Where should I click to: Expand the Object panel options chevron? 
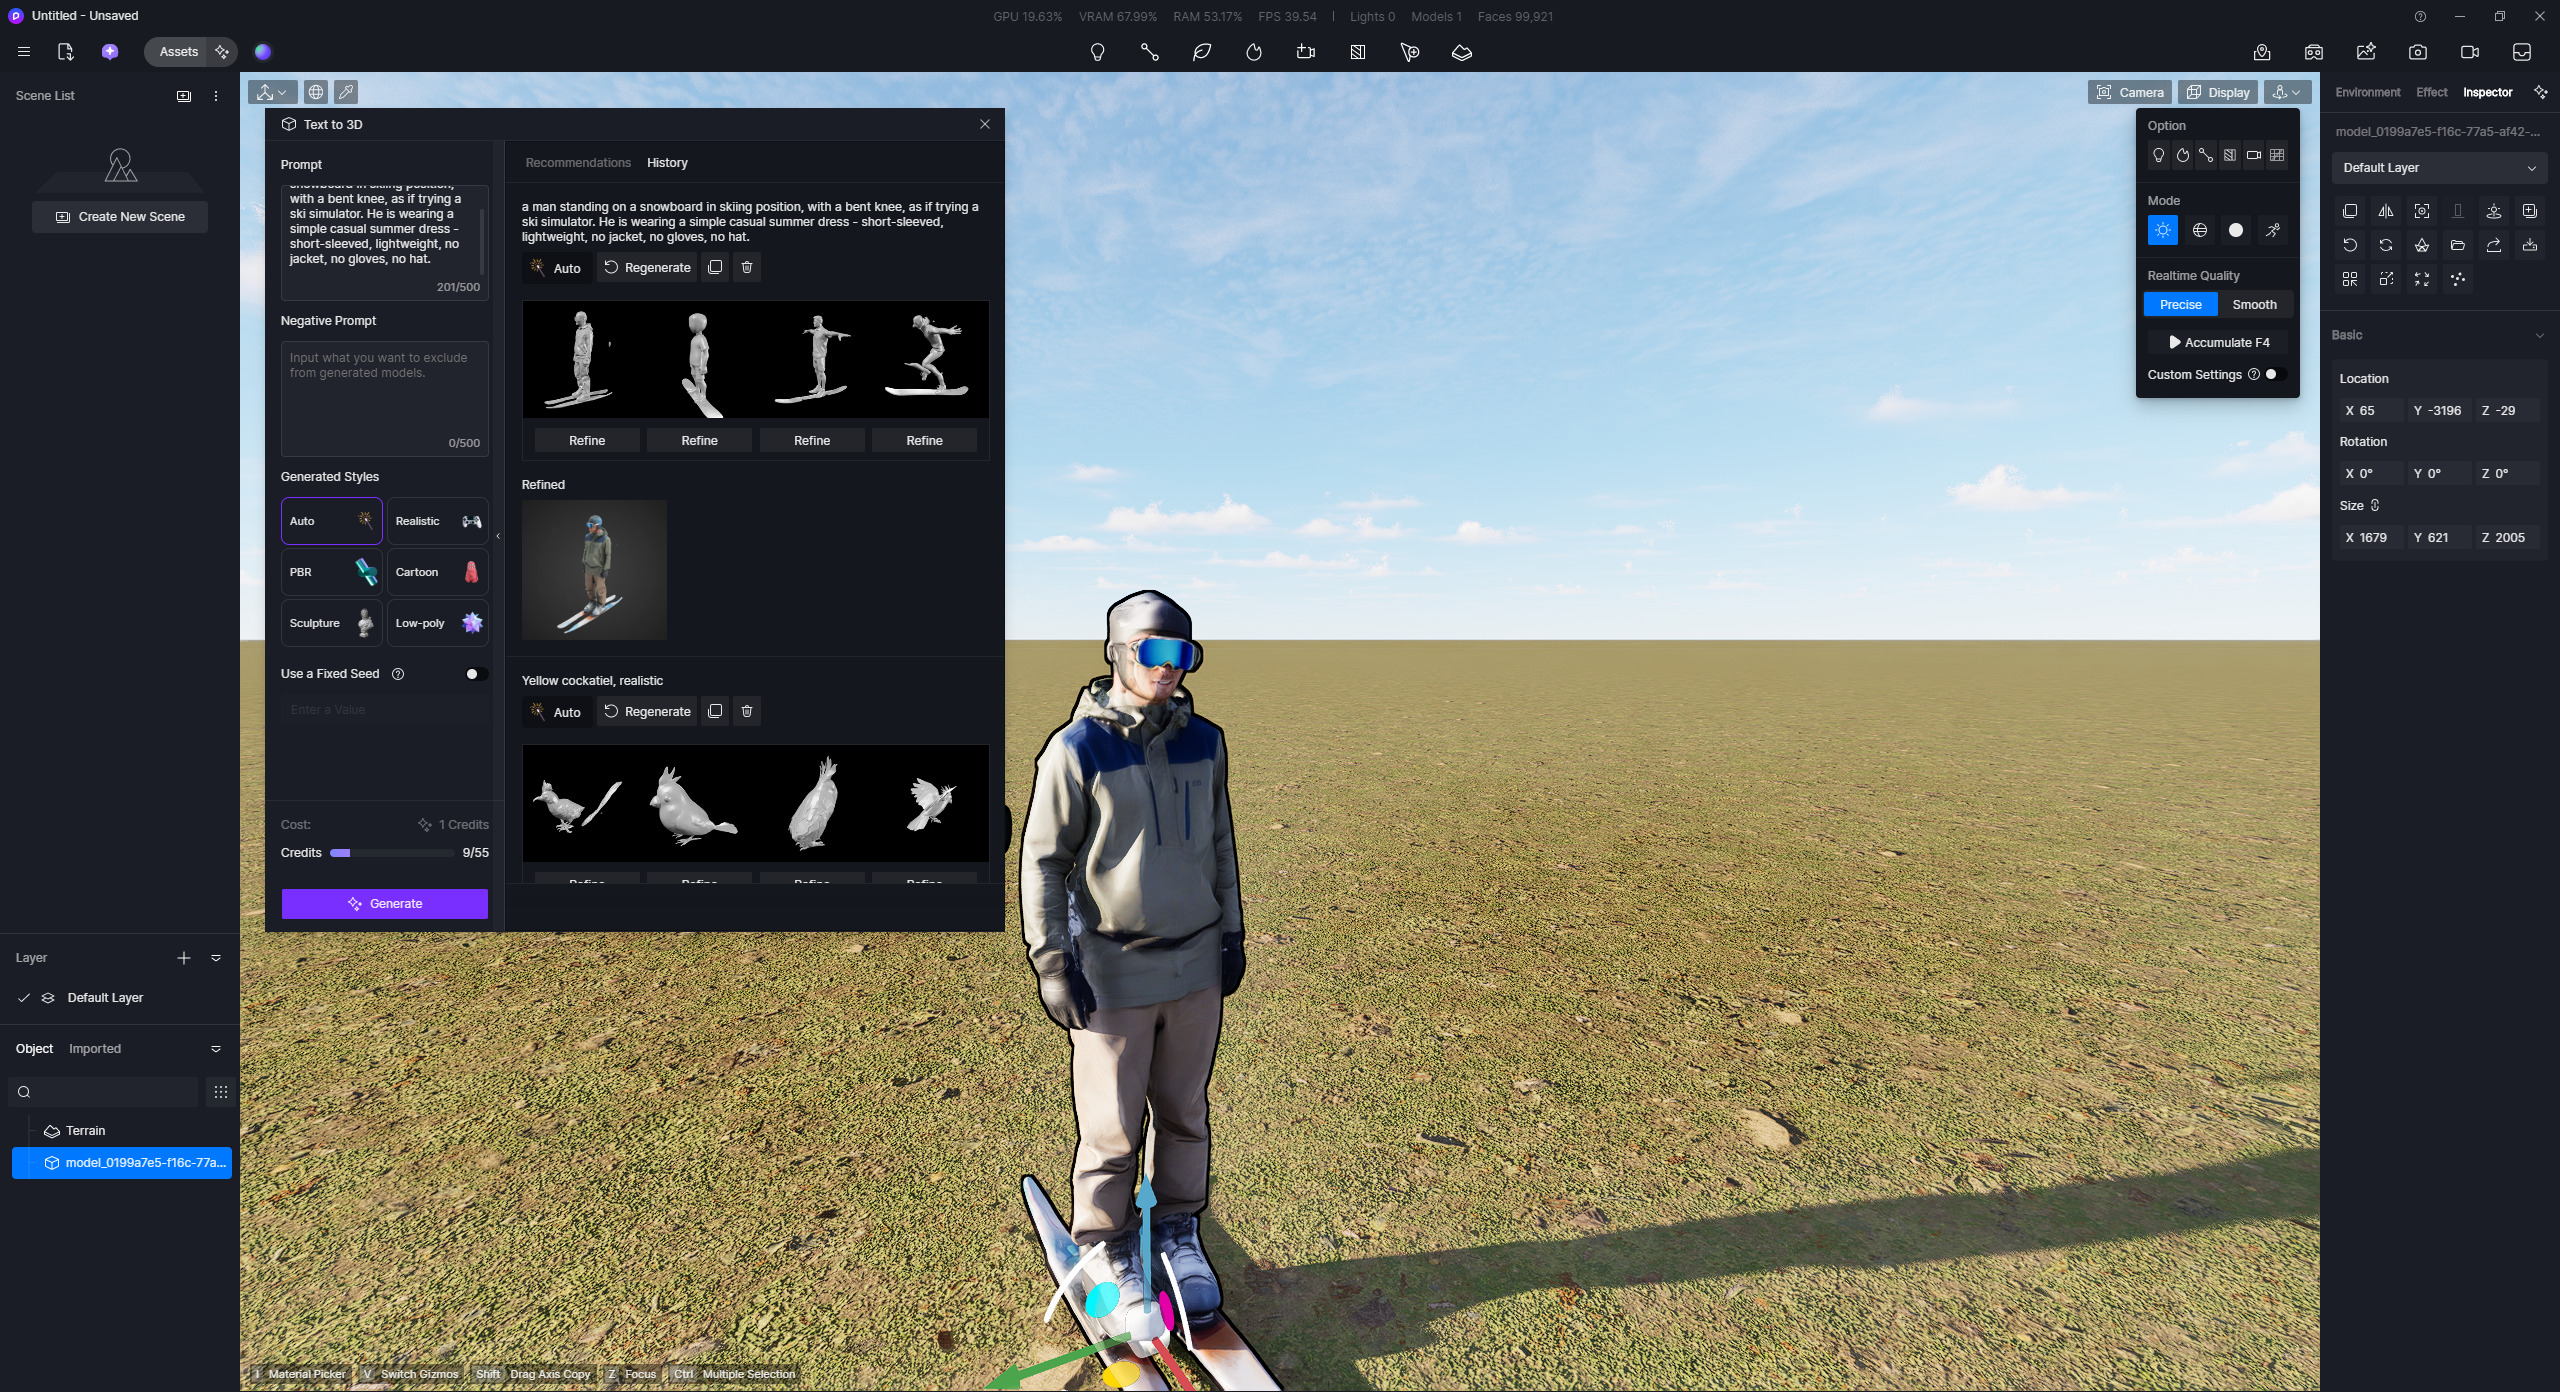(216, 1049)
